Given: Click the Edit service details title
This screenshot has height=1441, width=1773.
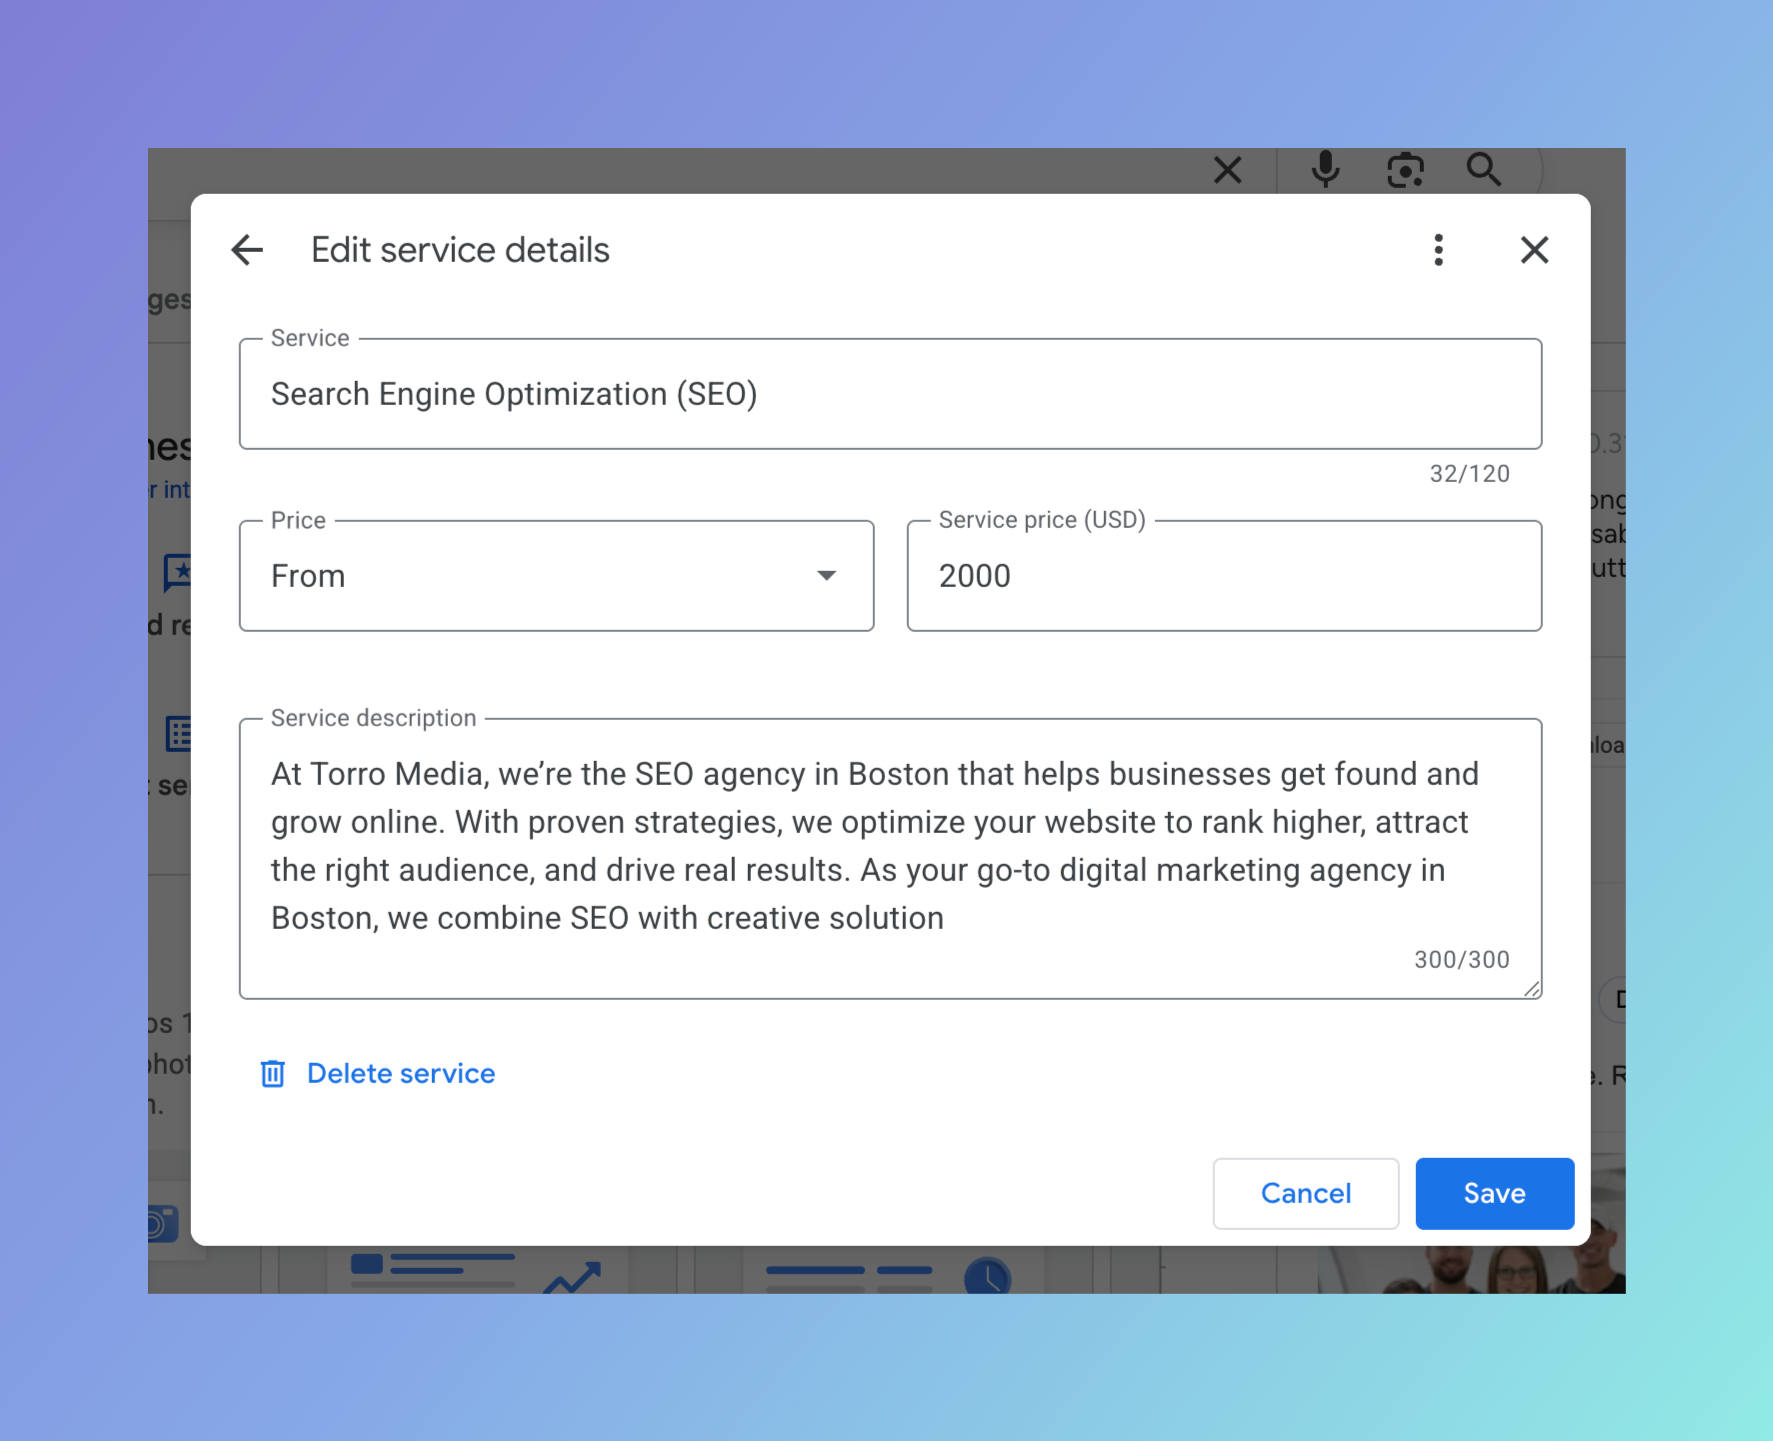Looking at the screenshot, I should (x=460, y=250).
